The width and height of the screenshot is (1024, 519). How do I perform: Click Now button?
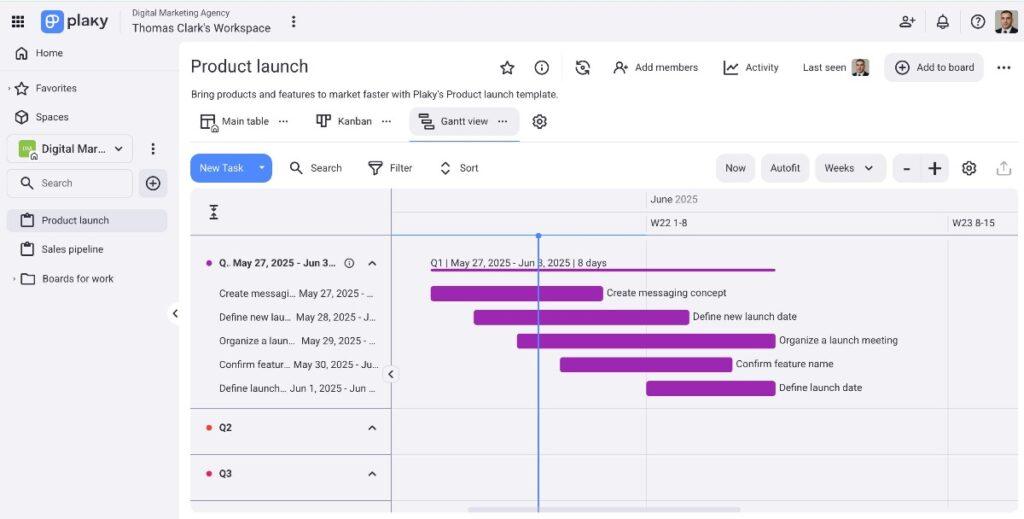[x=735, y=168]
